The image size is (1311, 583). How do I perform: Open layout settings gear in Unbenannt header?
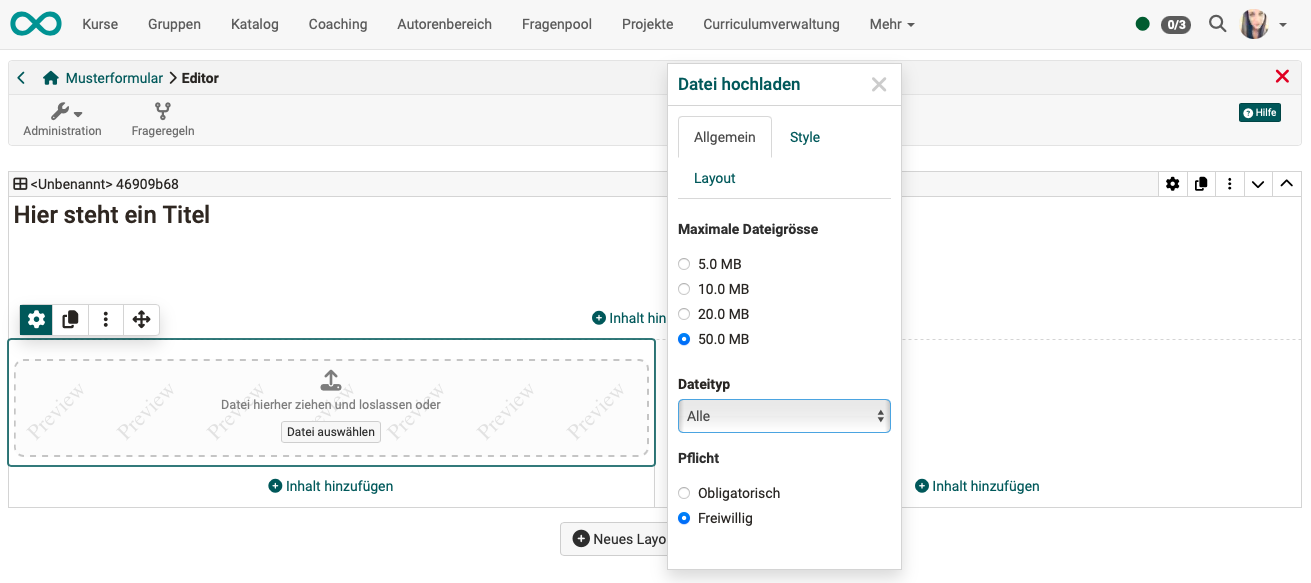pos(1172,184)
